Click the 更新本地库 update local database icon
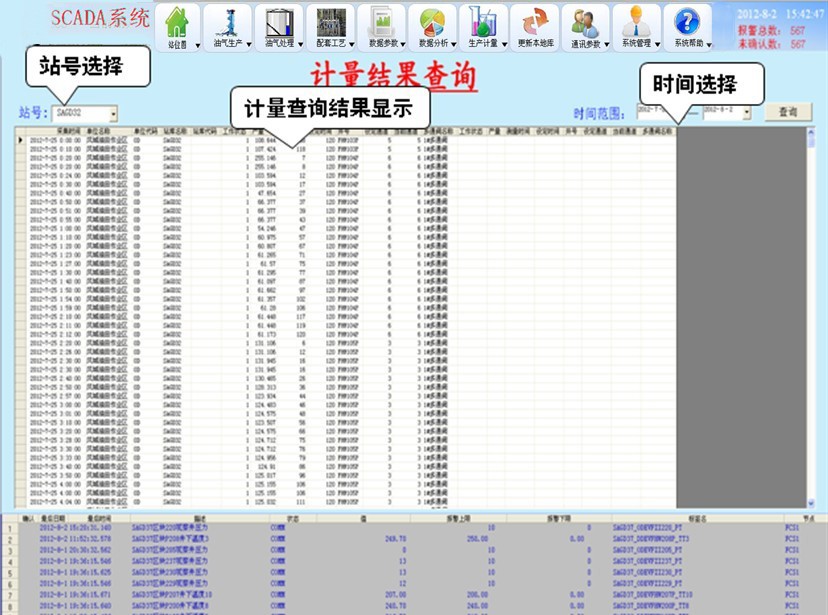The width and height of the screenshot is (828, 615). pyautogui.click(x=534, y=24)
